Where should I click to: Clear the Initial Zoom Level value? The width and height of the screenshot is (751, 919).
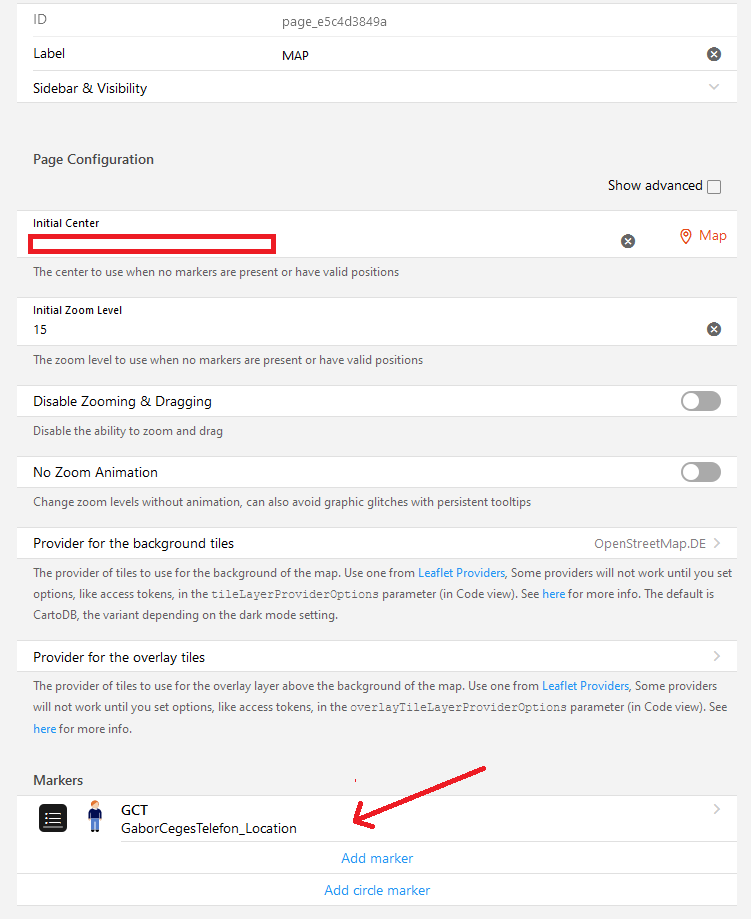click(x=714, y=329)
